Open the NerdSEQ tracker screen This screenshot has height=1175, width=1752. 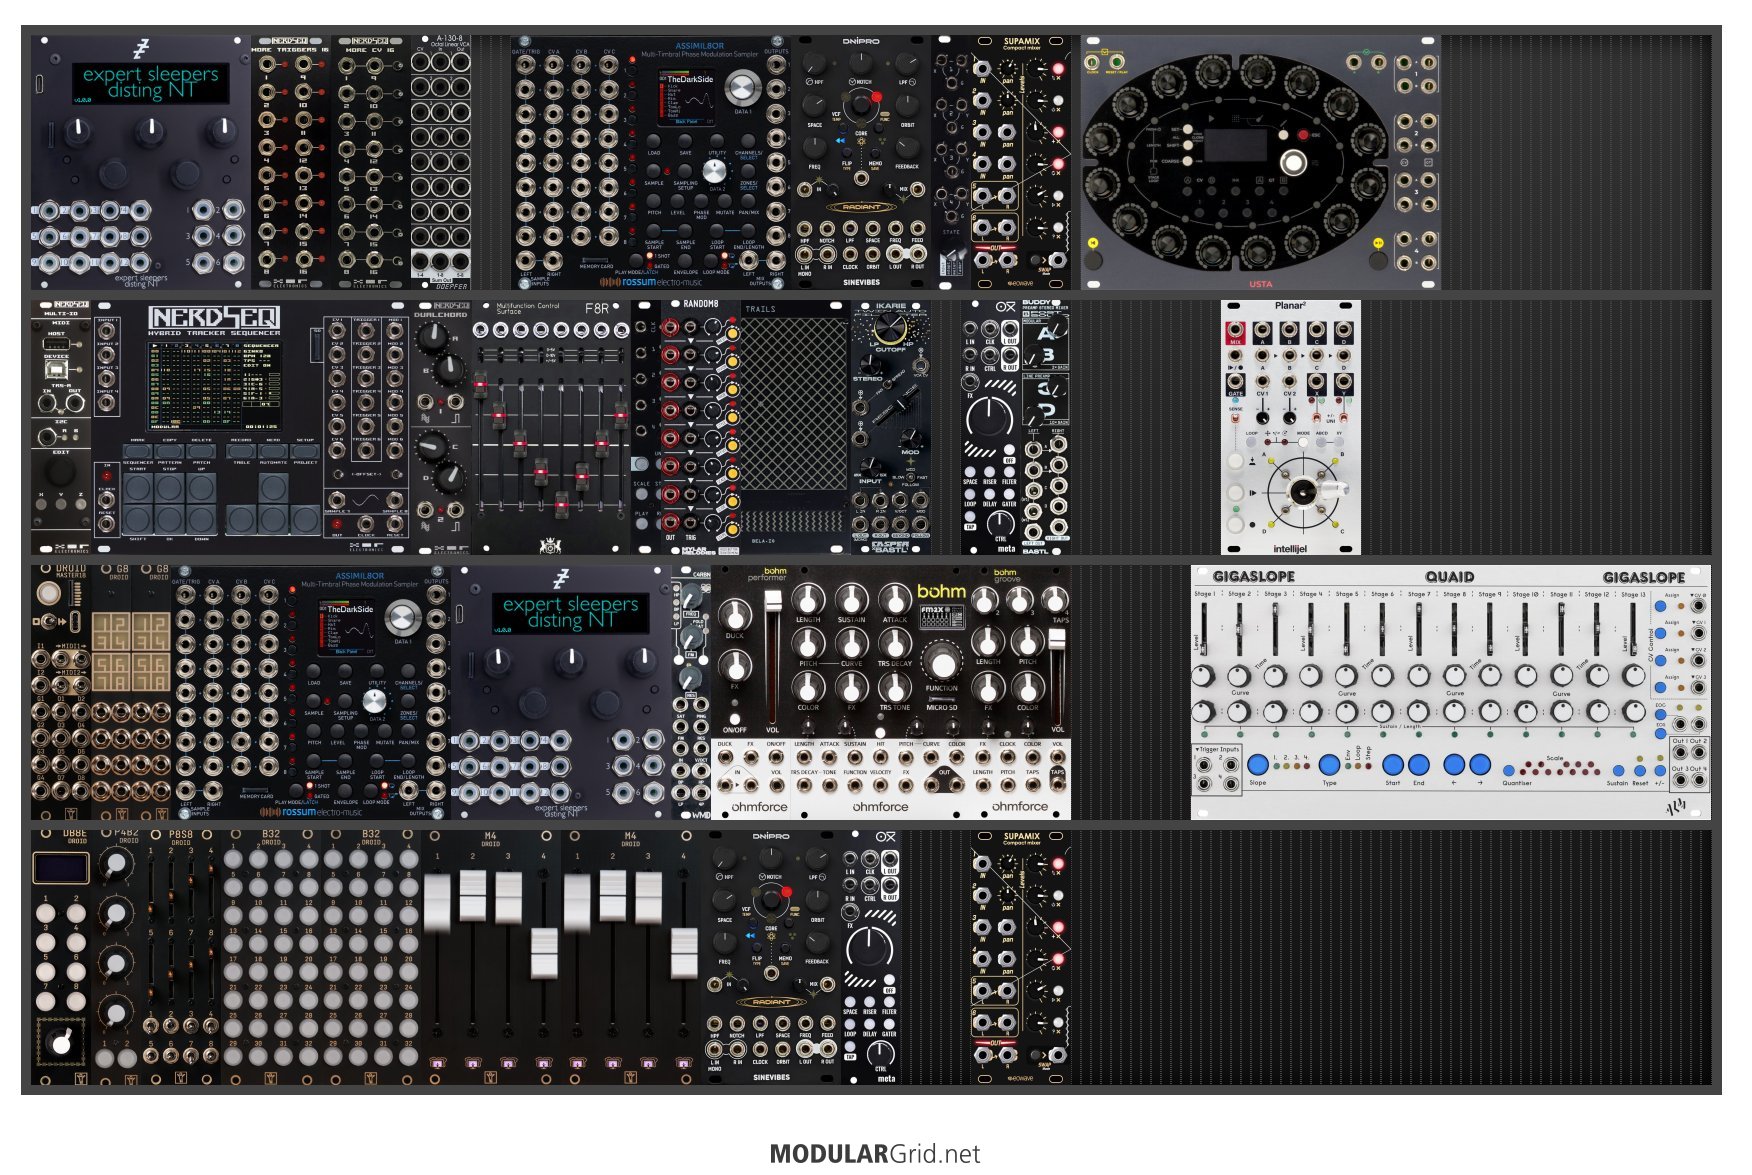[214, 384]
